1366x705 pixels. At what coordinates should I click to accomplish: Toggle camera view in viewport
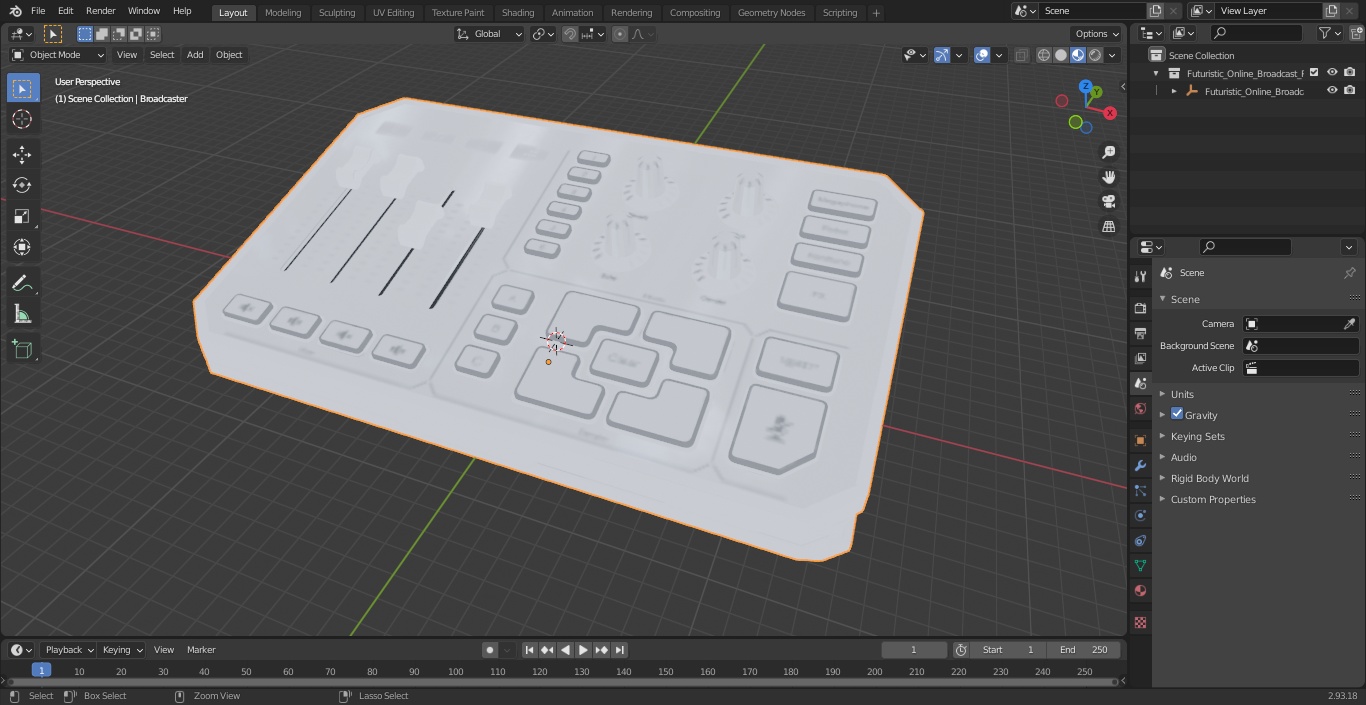1108,202
